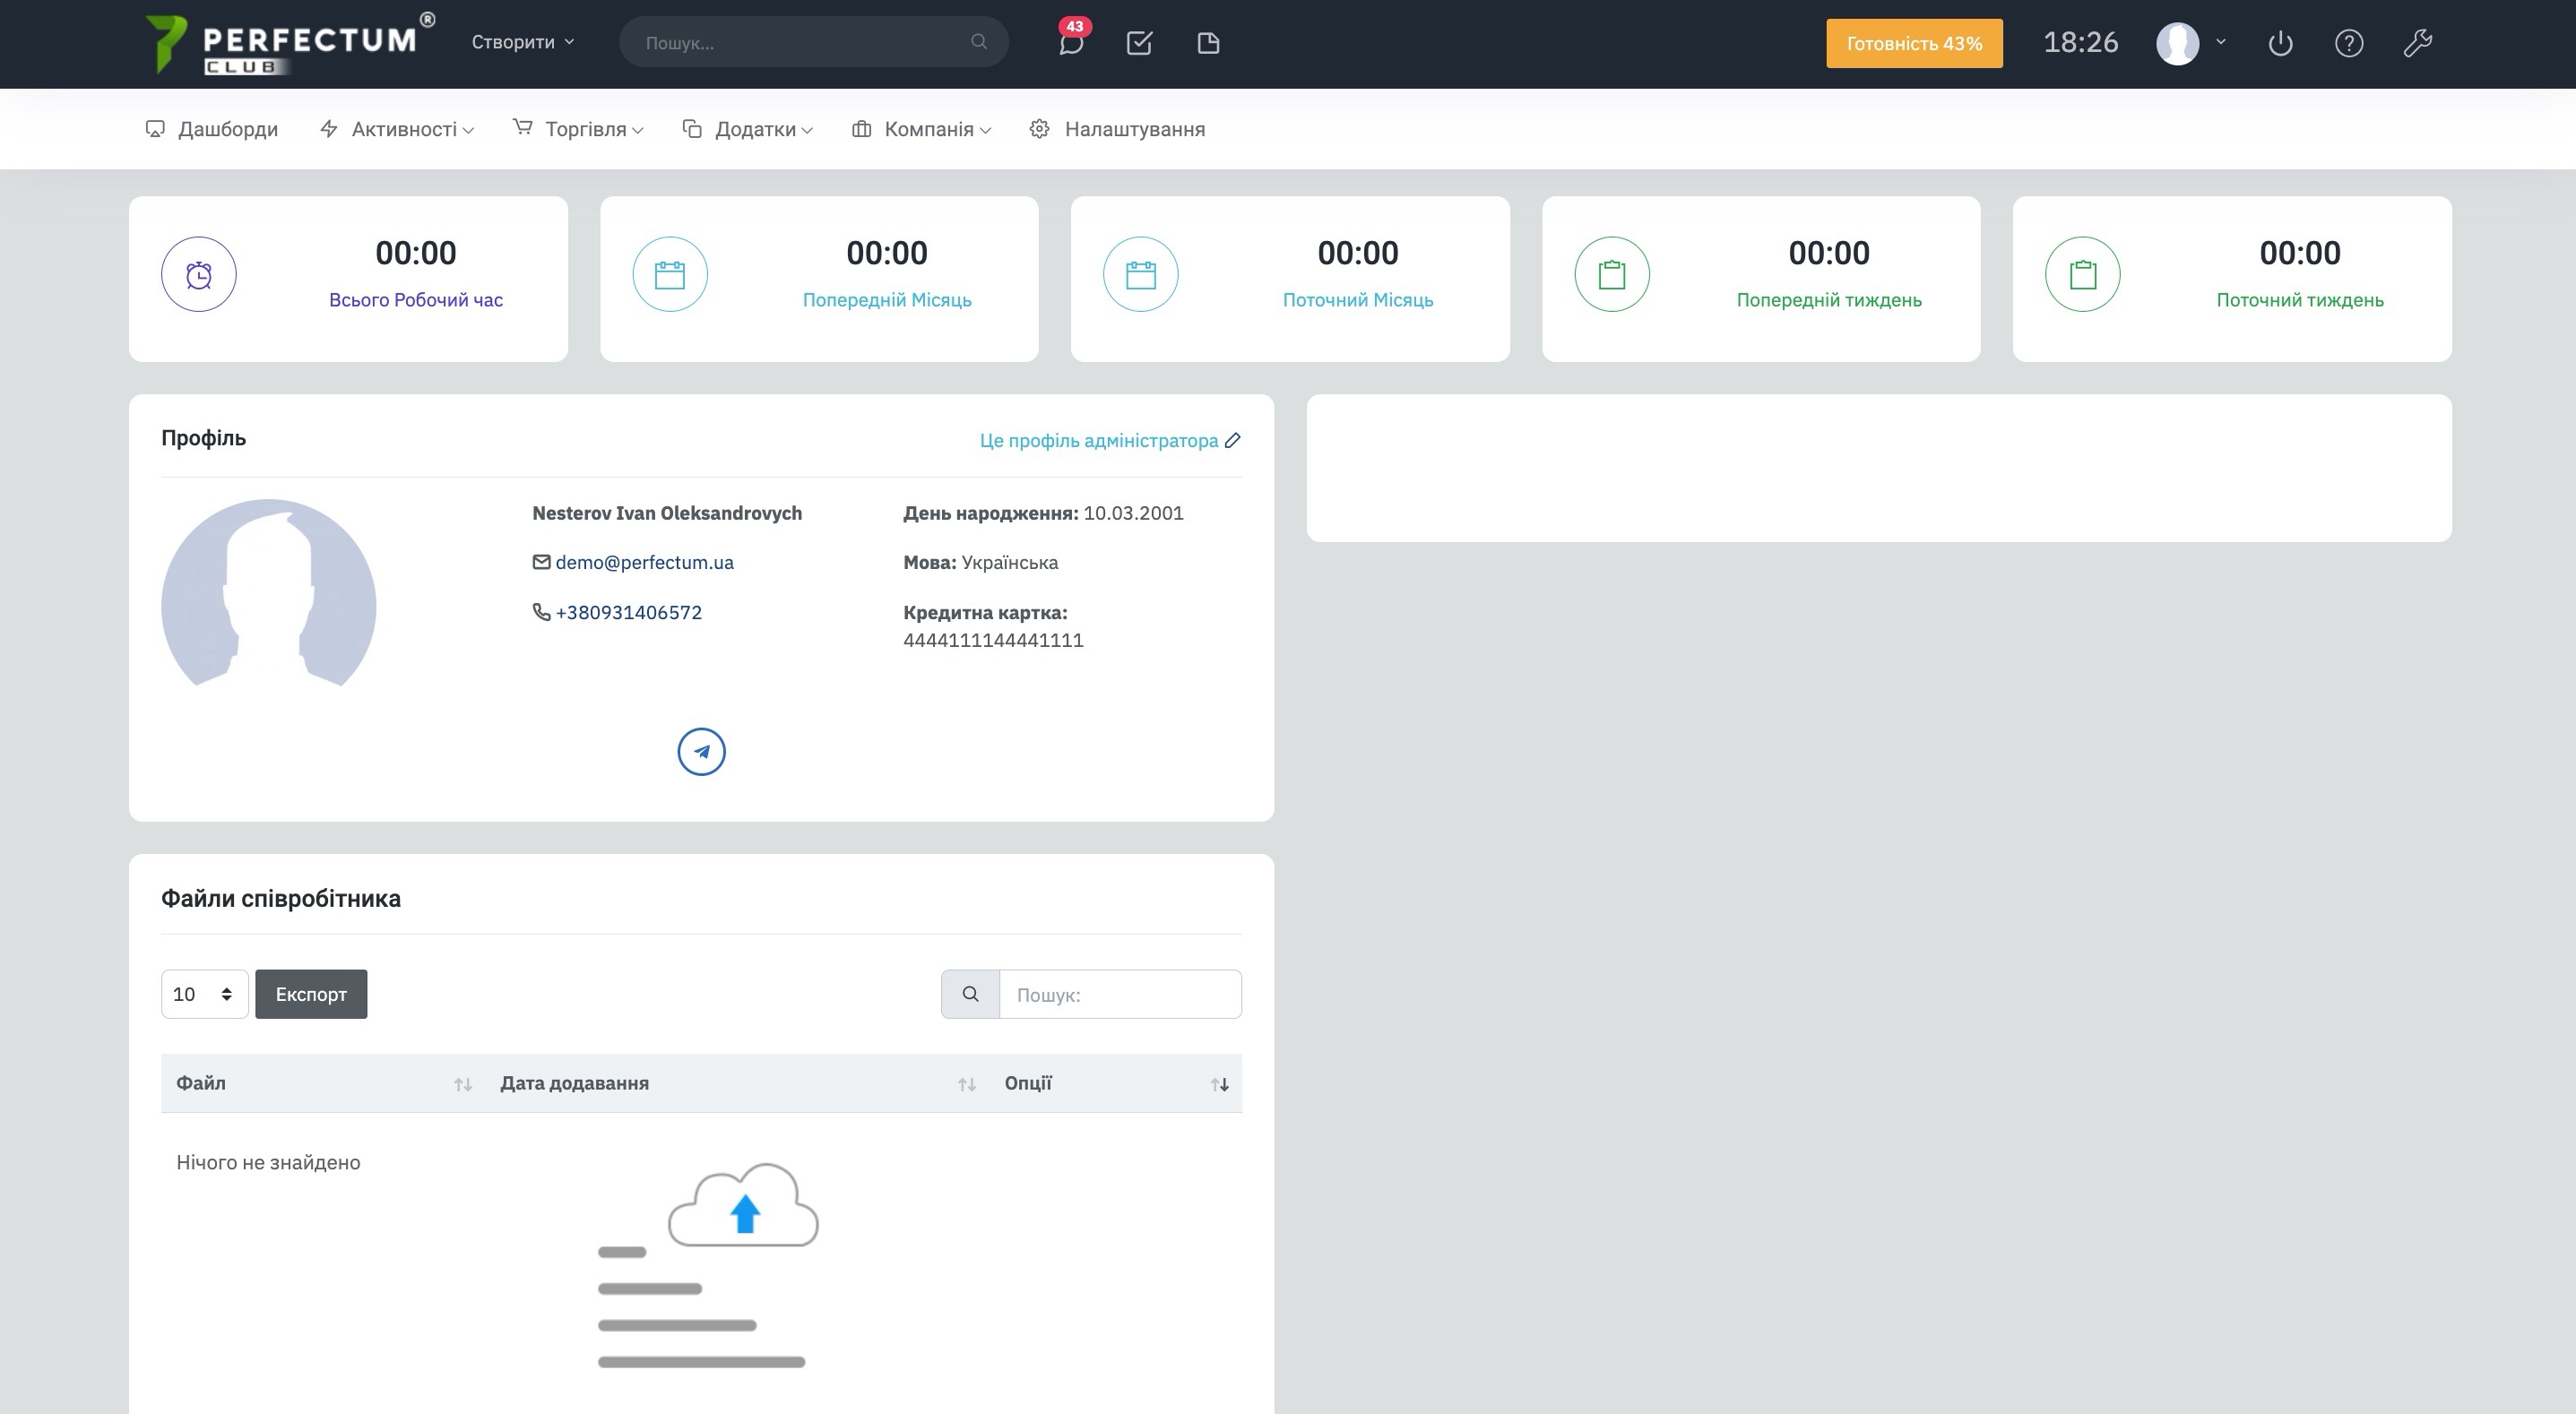Open the Торгівля menu
The height and width of the screenshot is (1414, 2576).
585,129
